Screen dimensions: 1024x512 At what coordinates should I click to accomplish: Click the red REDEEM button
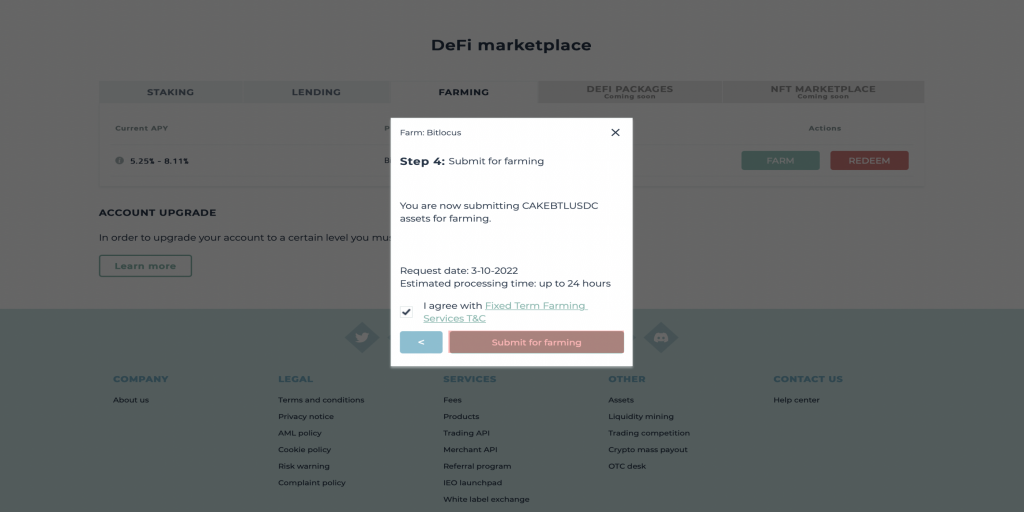pos(869,161)
